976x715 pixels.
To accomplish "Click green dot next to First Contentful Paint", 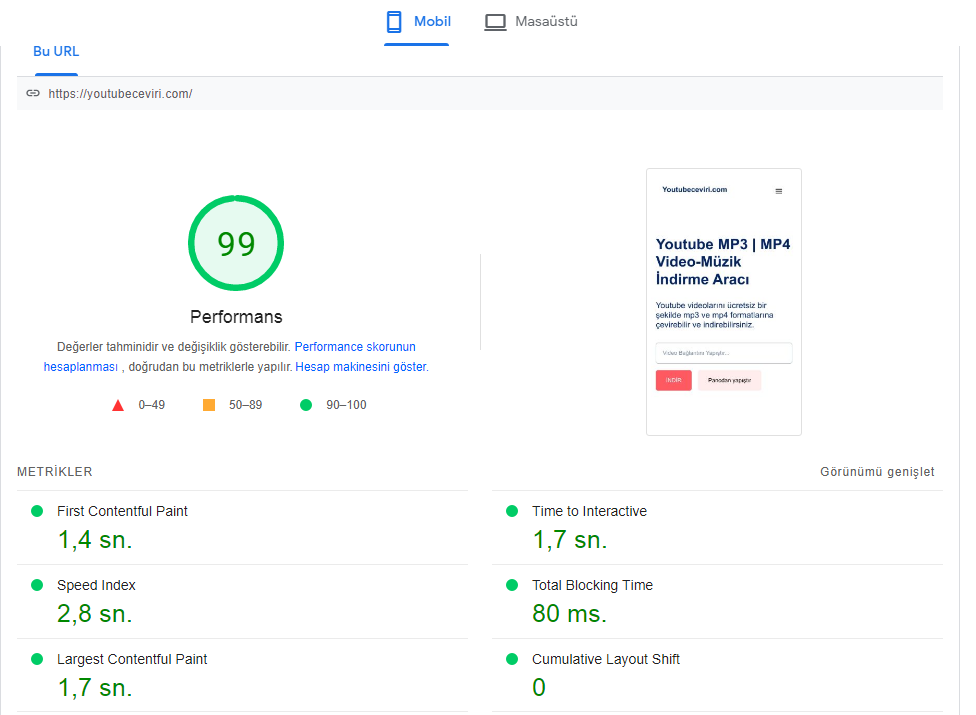I will pyautogui.click(x=37, y=511).
